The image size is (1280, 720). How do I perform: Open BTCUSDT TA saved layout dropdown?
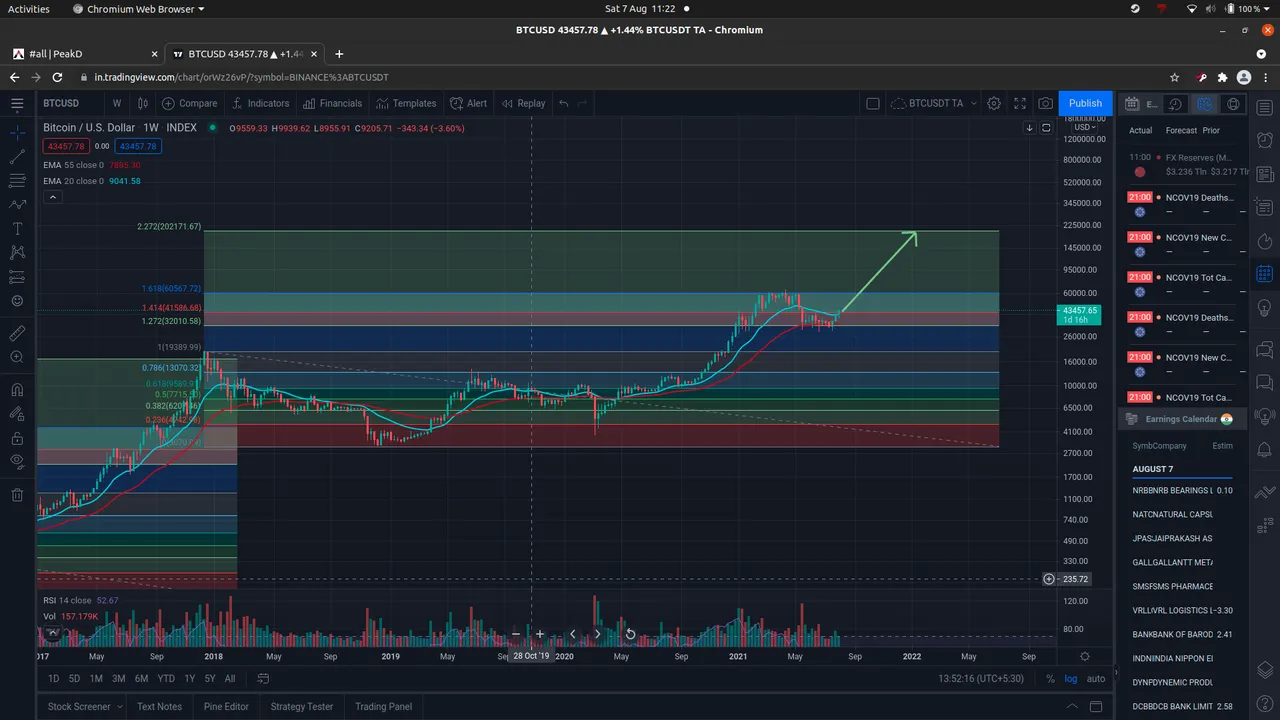(x=932, y=103)
